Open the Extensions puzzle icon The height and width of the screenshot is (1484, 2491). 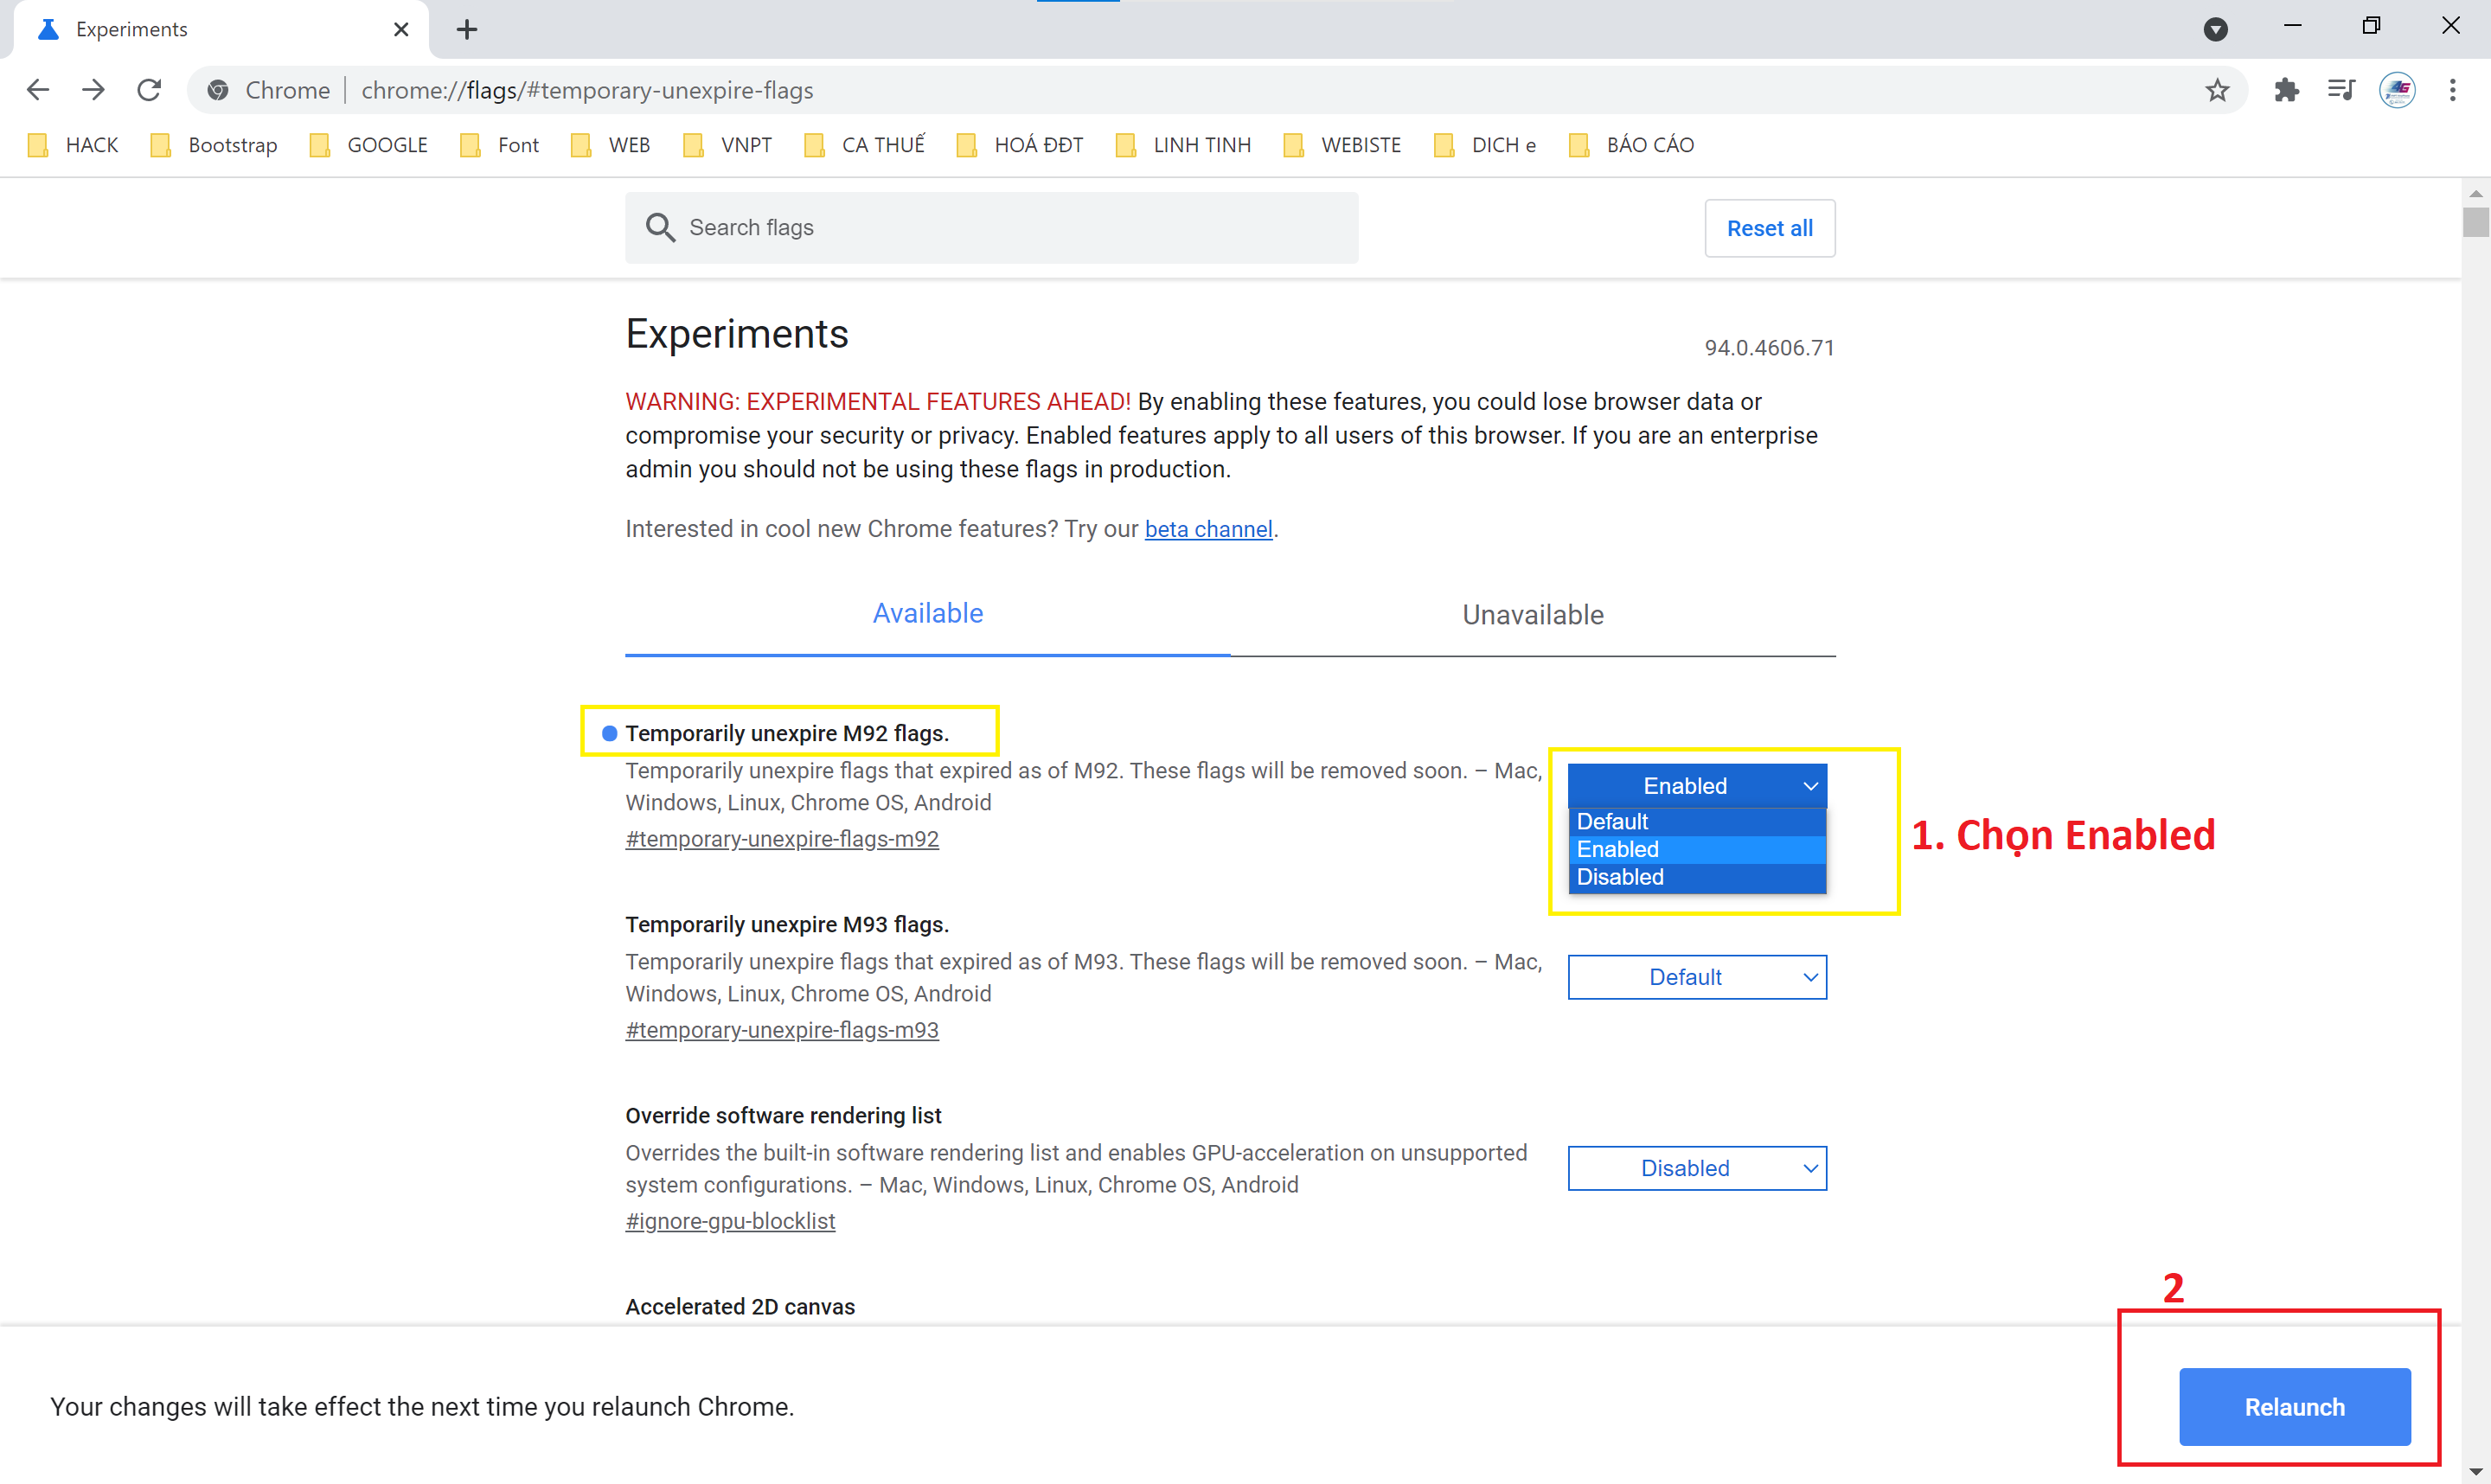[2286, 90]
